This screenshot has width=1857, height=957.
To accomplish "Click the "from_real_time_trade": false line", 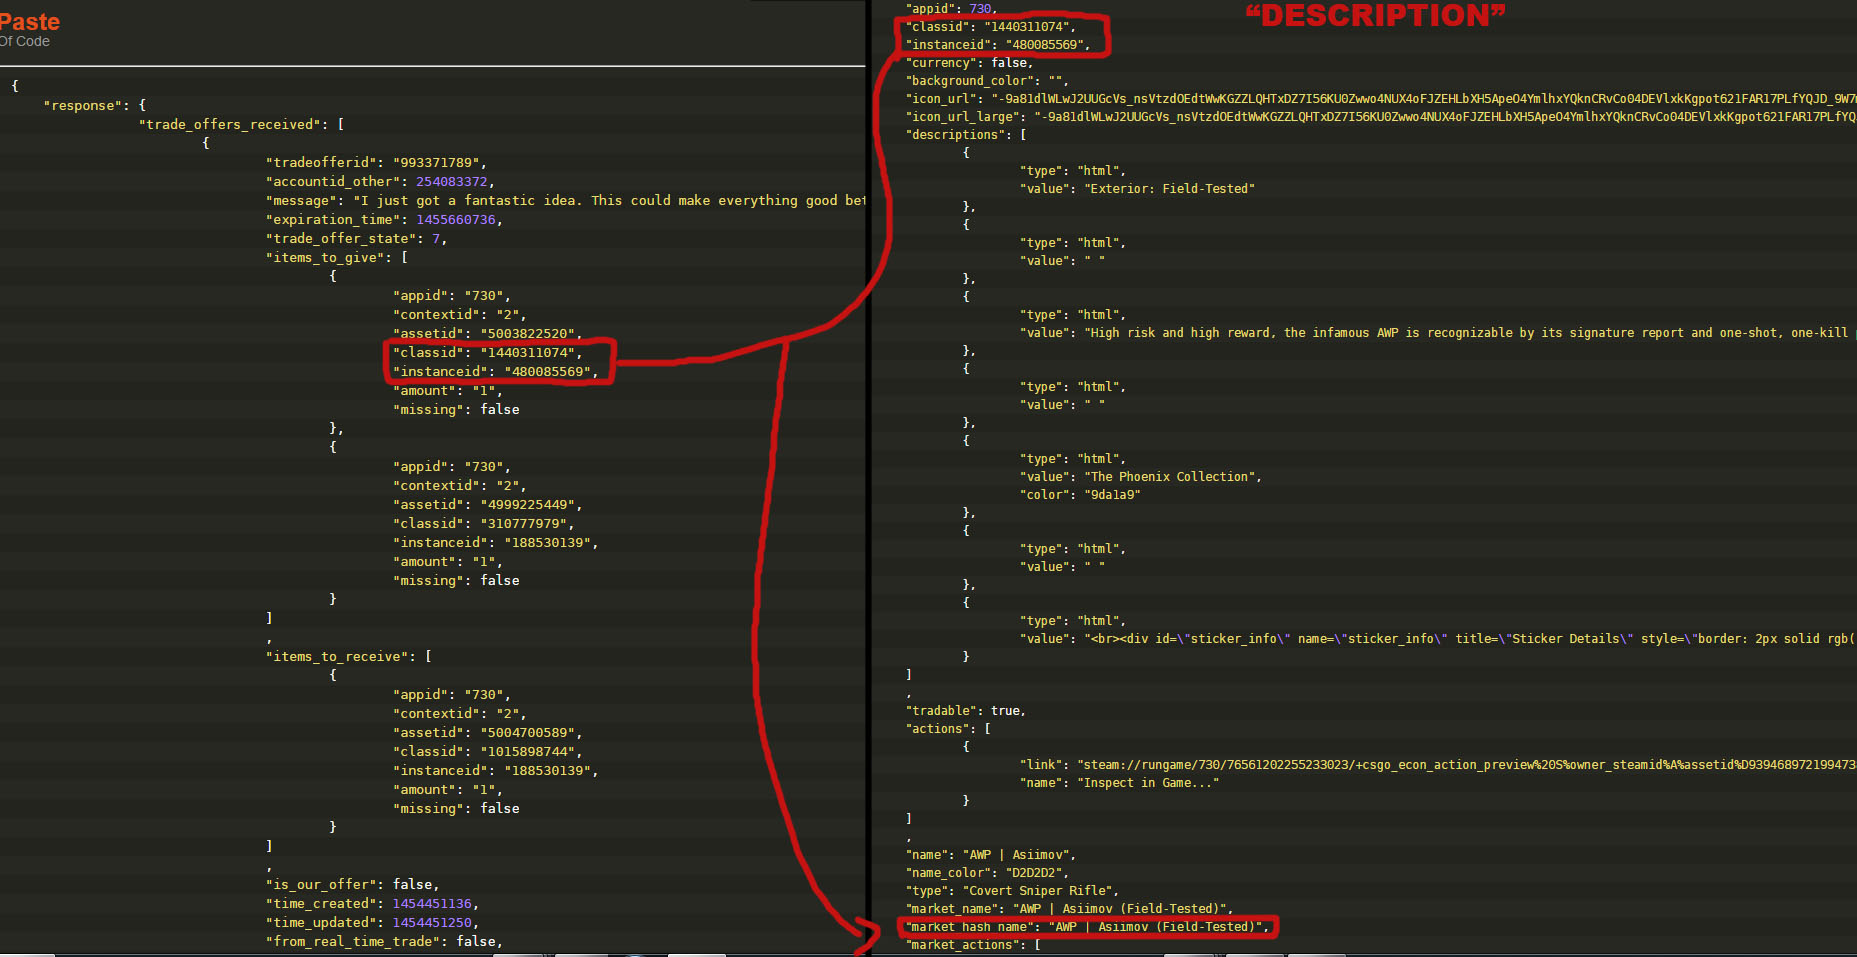I will [x=384, y=941].
